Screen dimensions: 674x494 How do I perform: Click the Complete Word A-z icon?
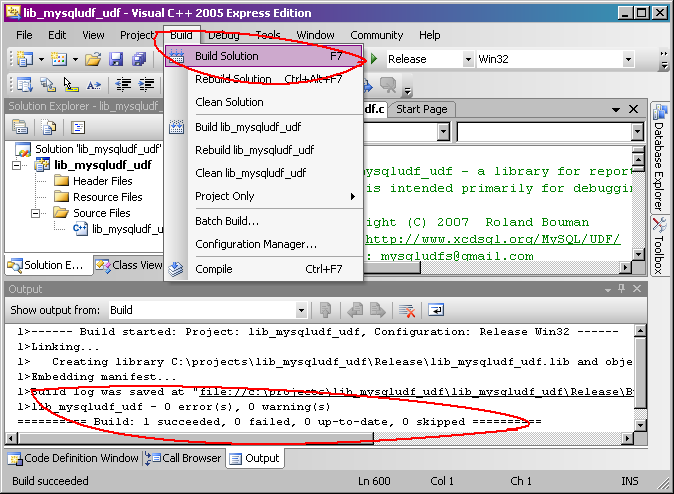pyautogui.click(x=93, y=85)
